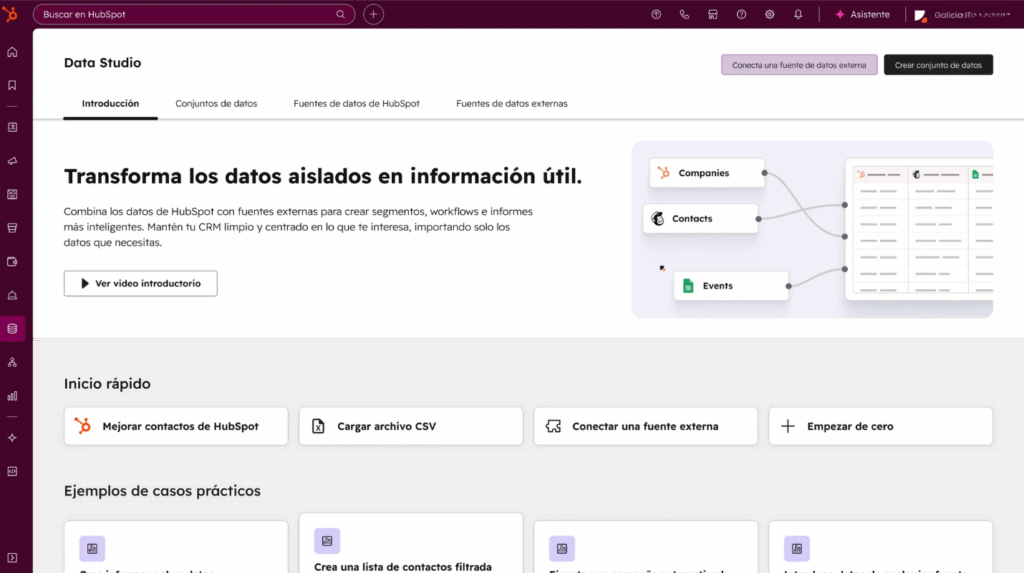Viewport: 1024px width, 573px height.
Task: Click the plus quick-create button near search
Action: tap(373, 15)
